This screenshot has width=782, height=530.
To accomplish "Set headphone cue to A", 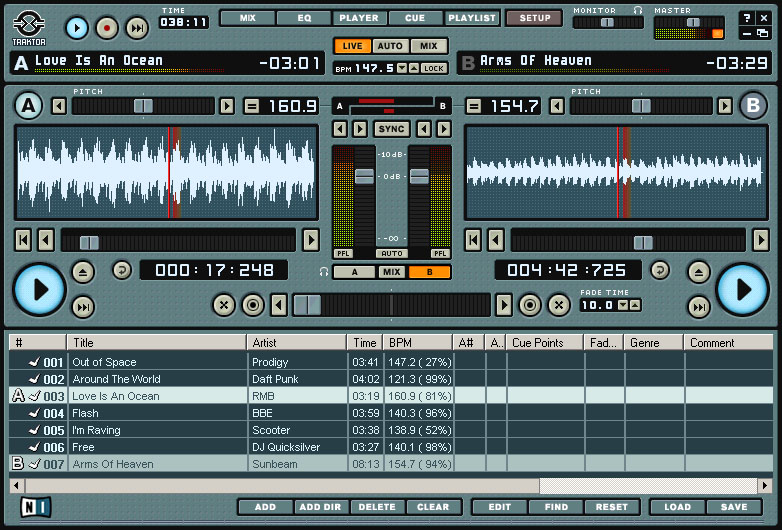I will pyautogui.click(x=354, y=272).
